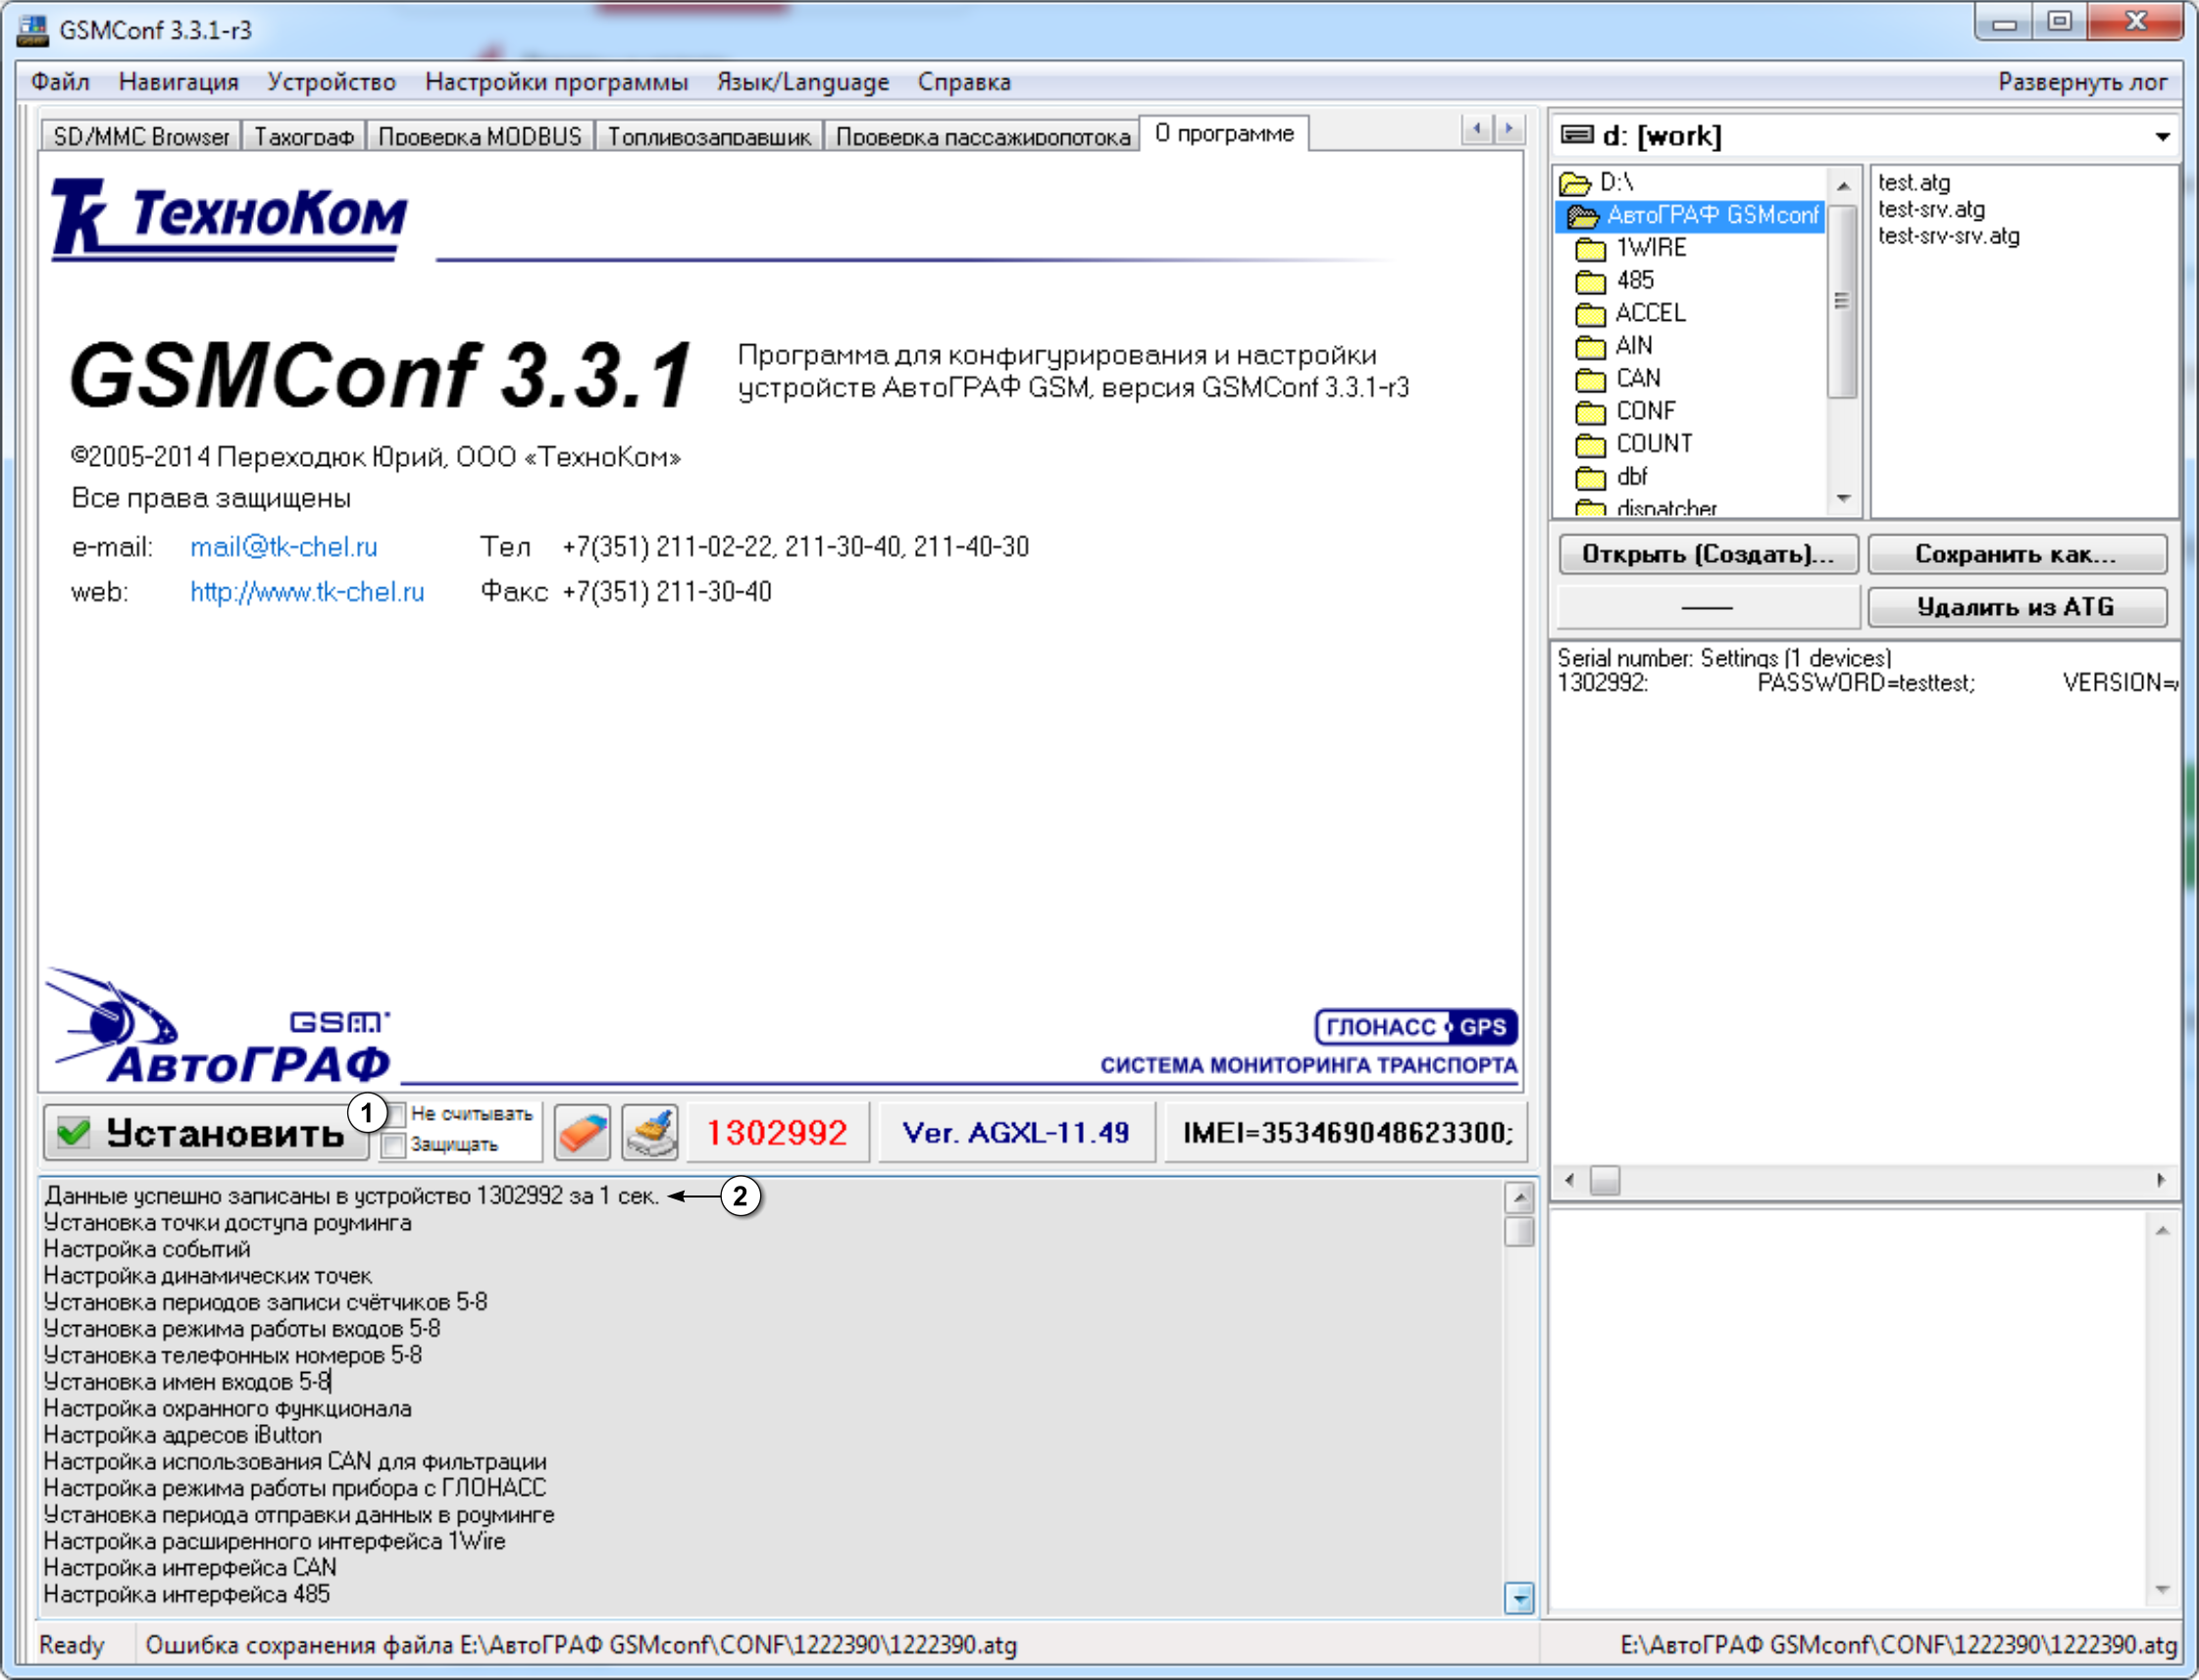Enable the Защищать checkbox
Viewport: 2199px width, 1680px height.
pos(394,1145)
